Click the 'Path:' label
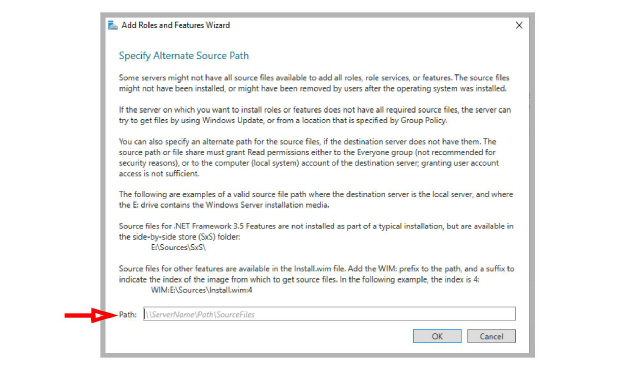Image resolution: width=635 pixels, height=375 pixels. (x=128, y=314)
